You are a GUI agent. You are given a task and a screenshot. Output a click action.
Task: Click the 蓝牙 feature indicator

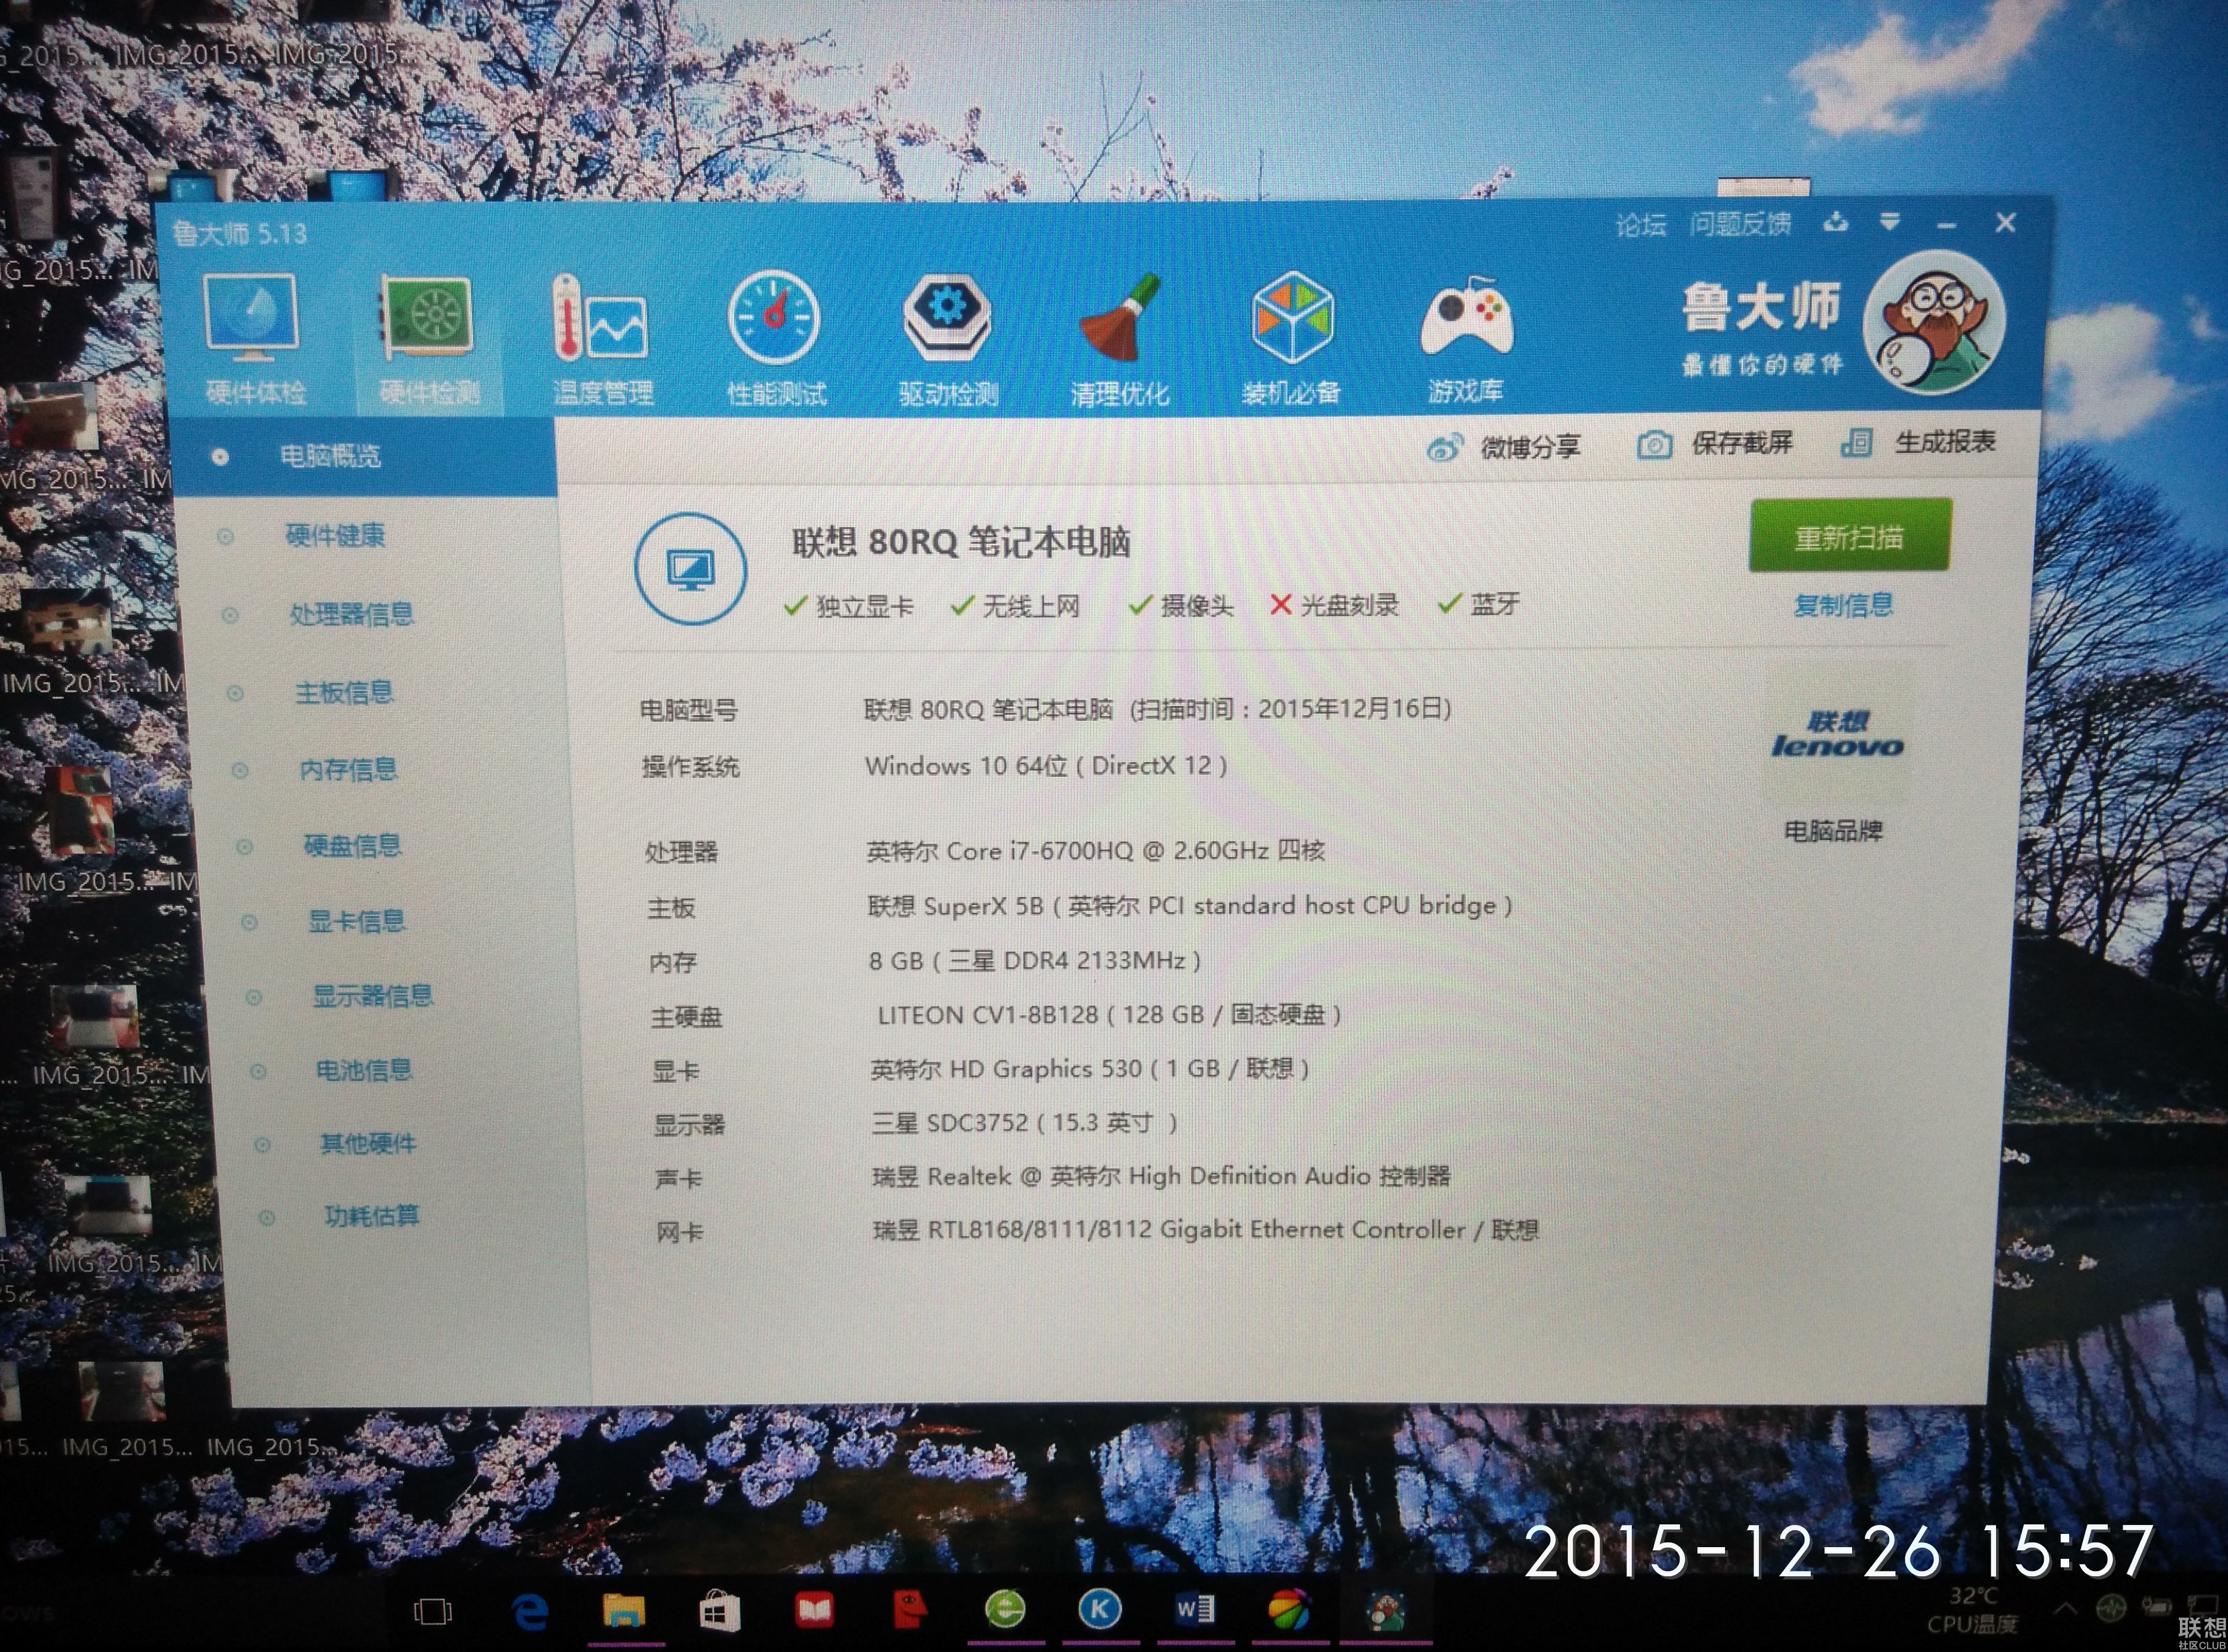pos(1479,604)
